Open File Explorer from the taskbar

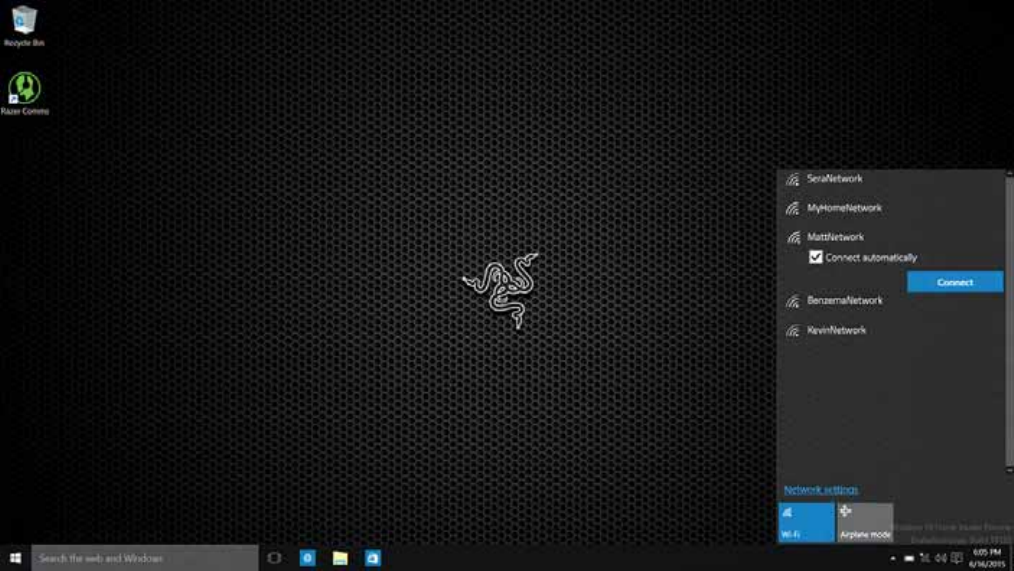tap(340, 558)
